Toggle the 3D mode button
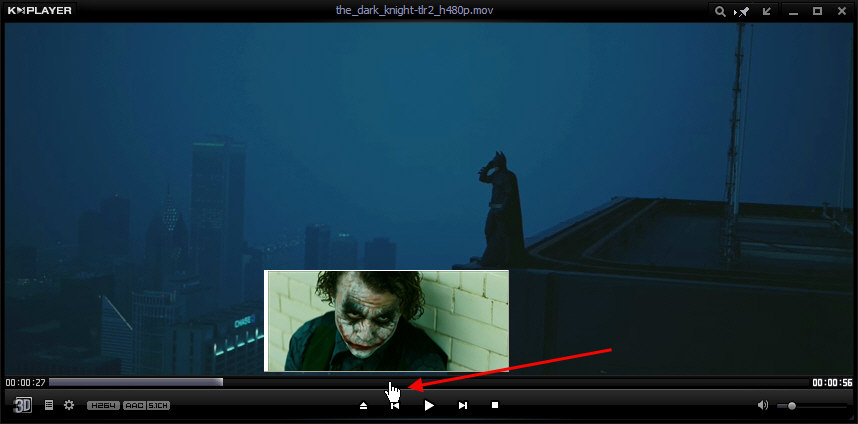 (22, 405)
